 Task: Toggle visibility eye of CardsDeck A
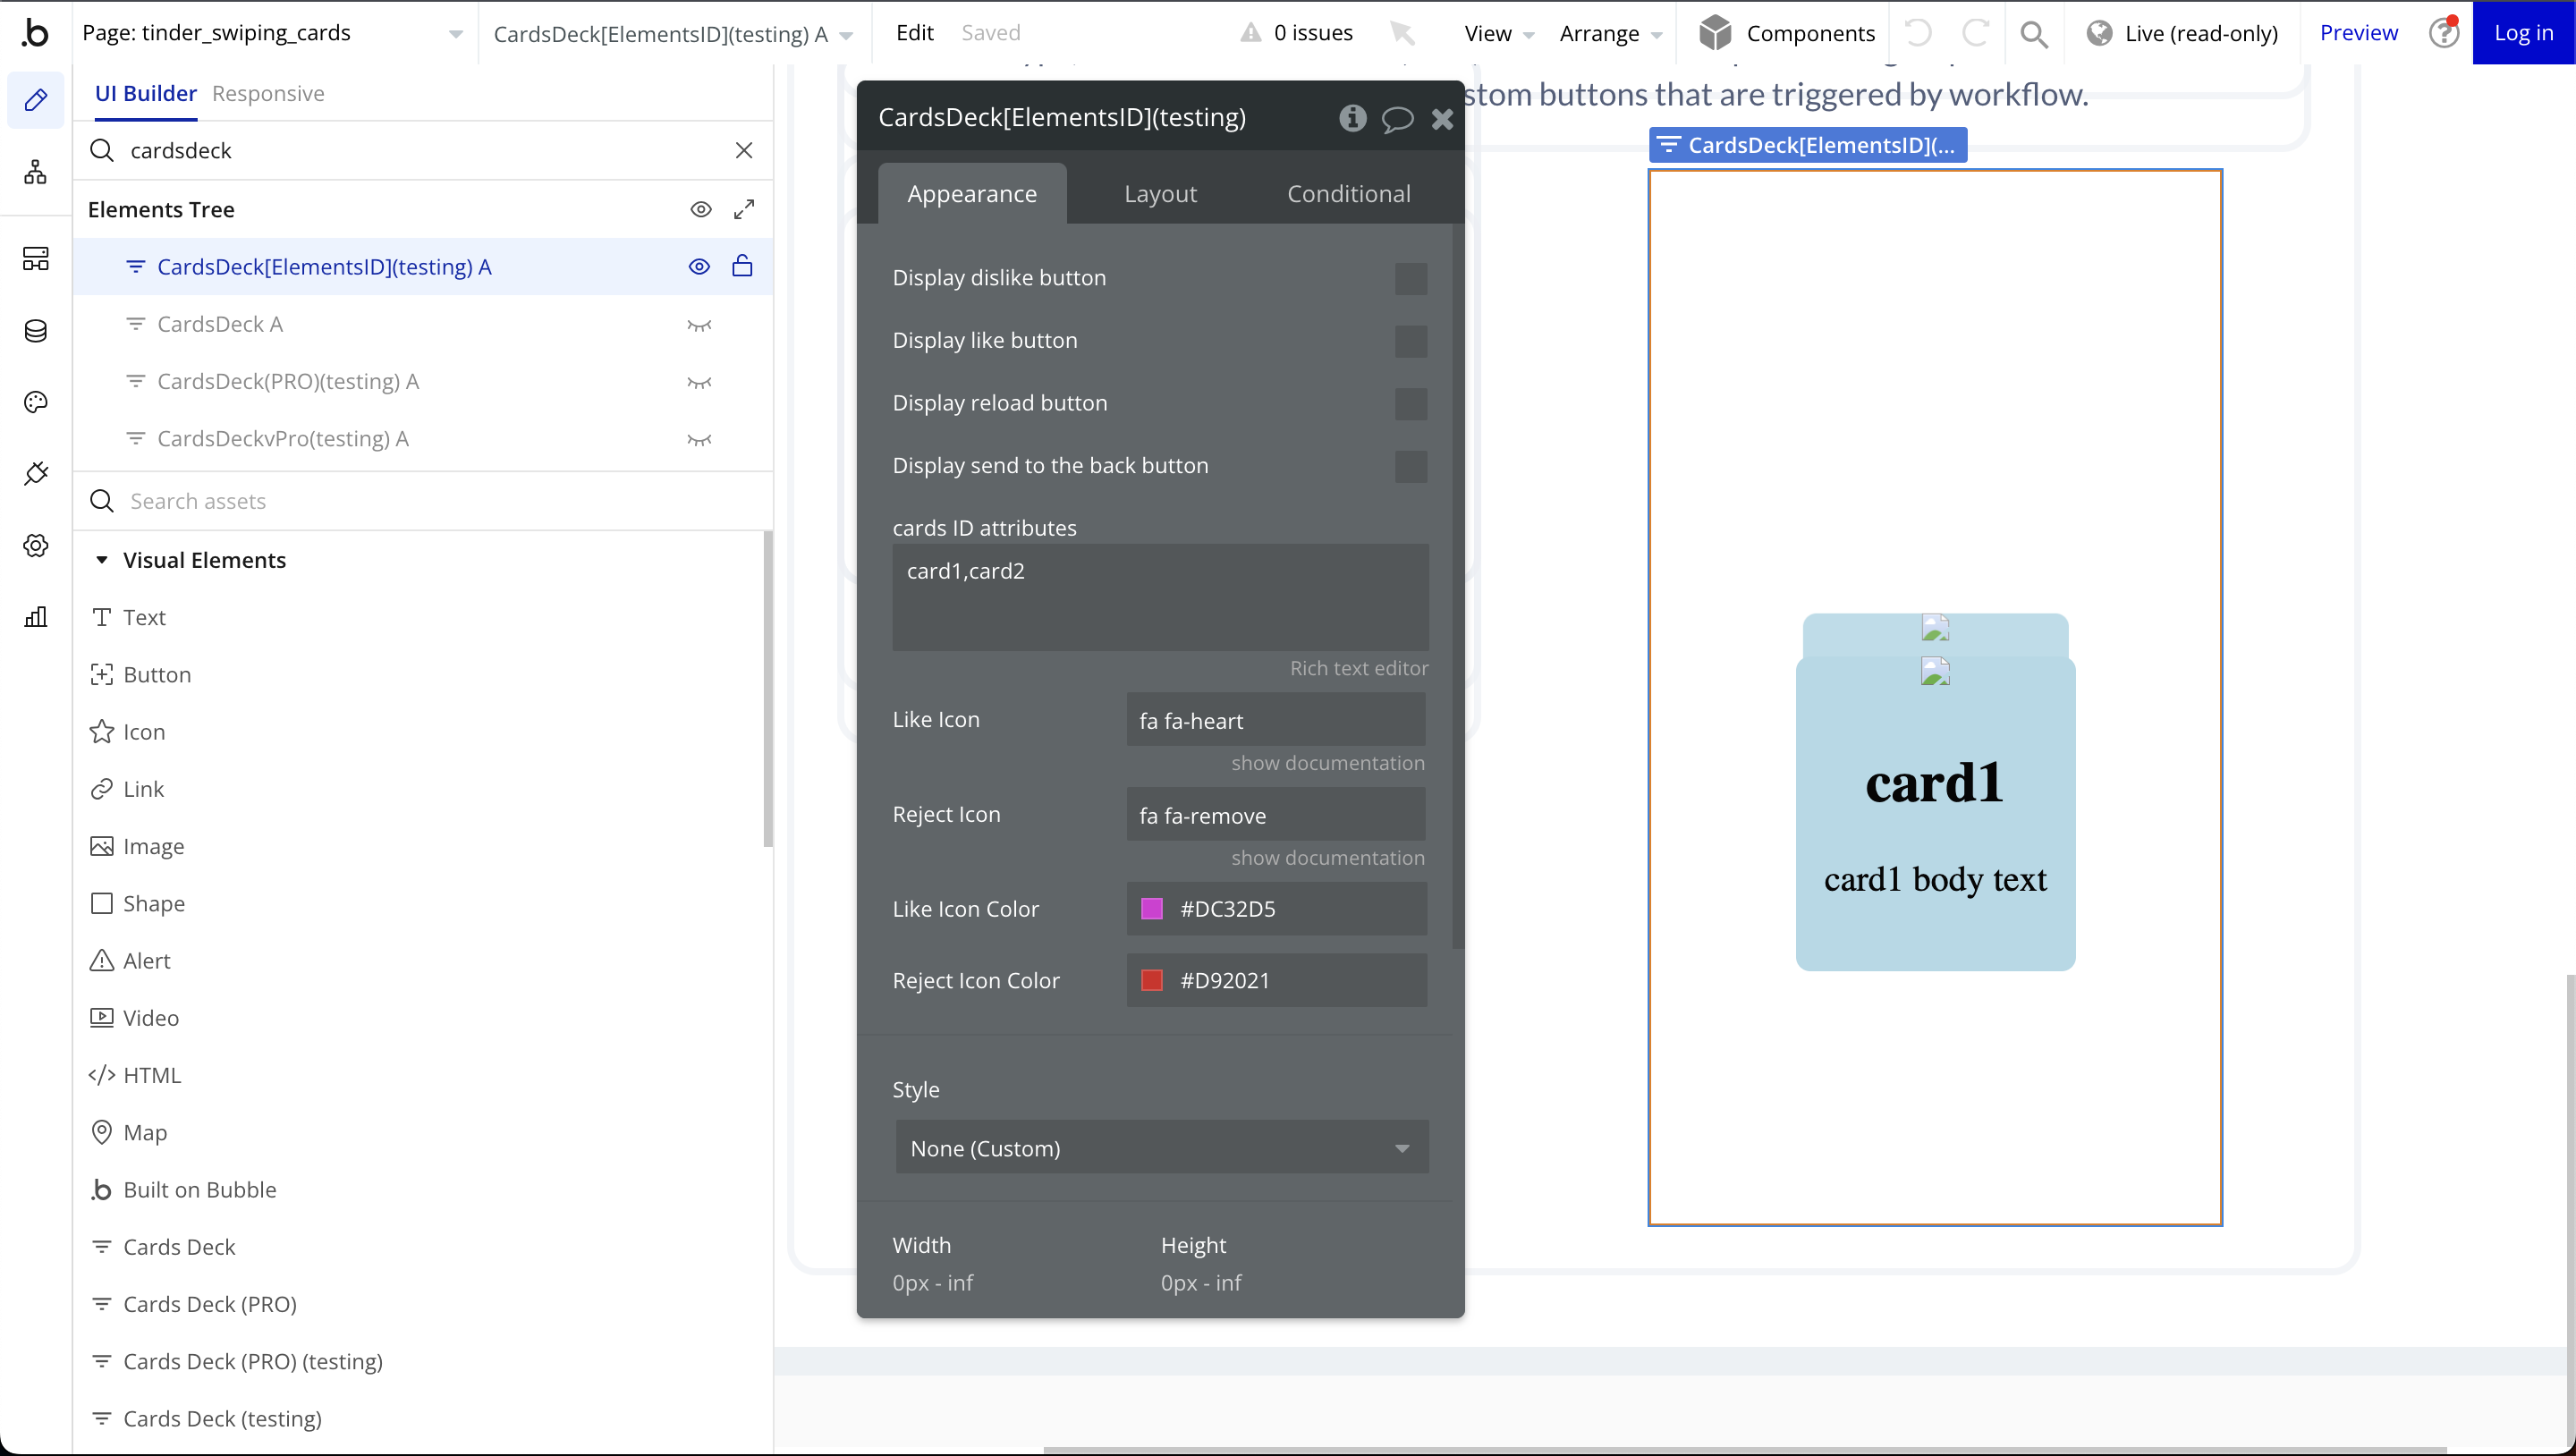tap(699, 325)
